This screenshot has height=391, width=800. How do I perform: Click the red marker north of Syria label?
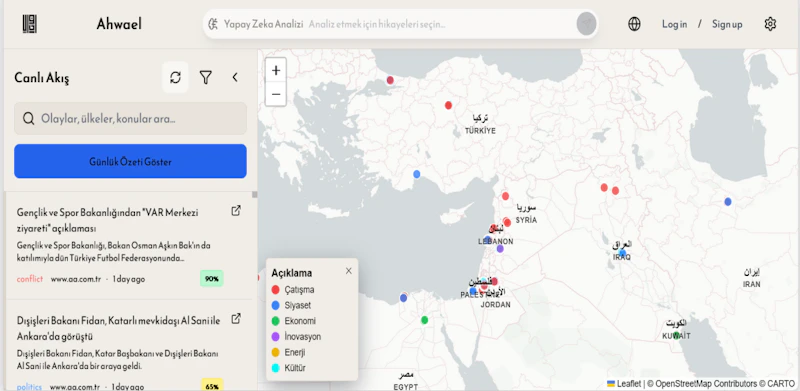coord(506,196)
